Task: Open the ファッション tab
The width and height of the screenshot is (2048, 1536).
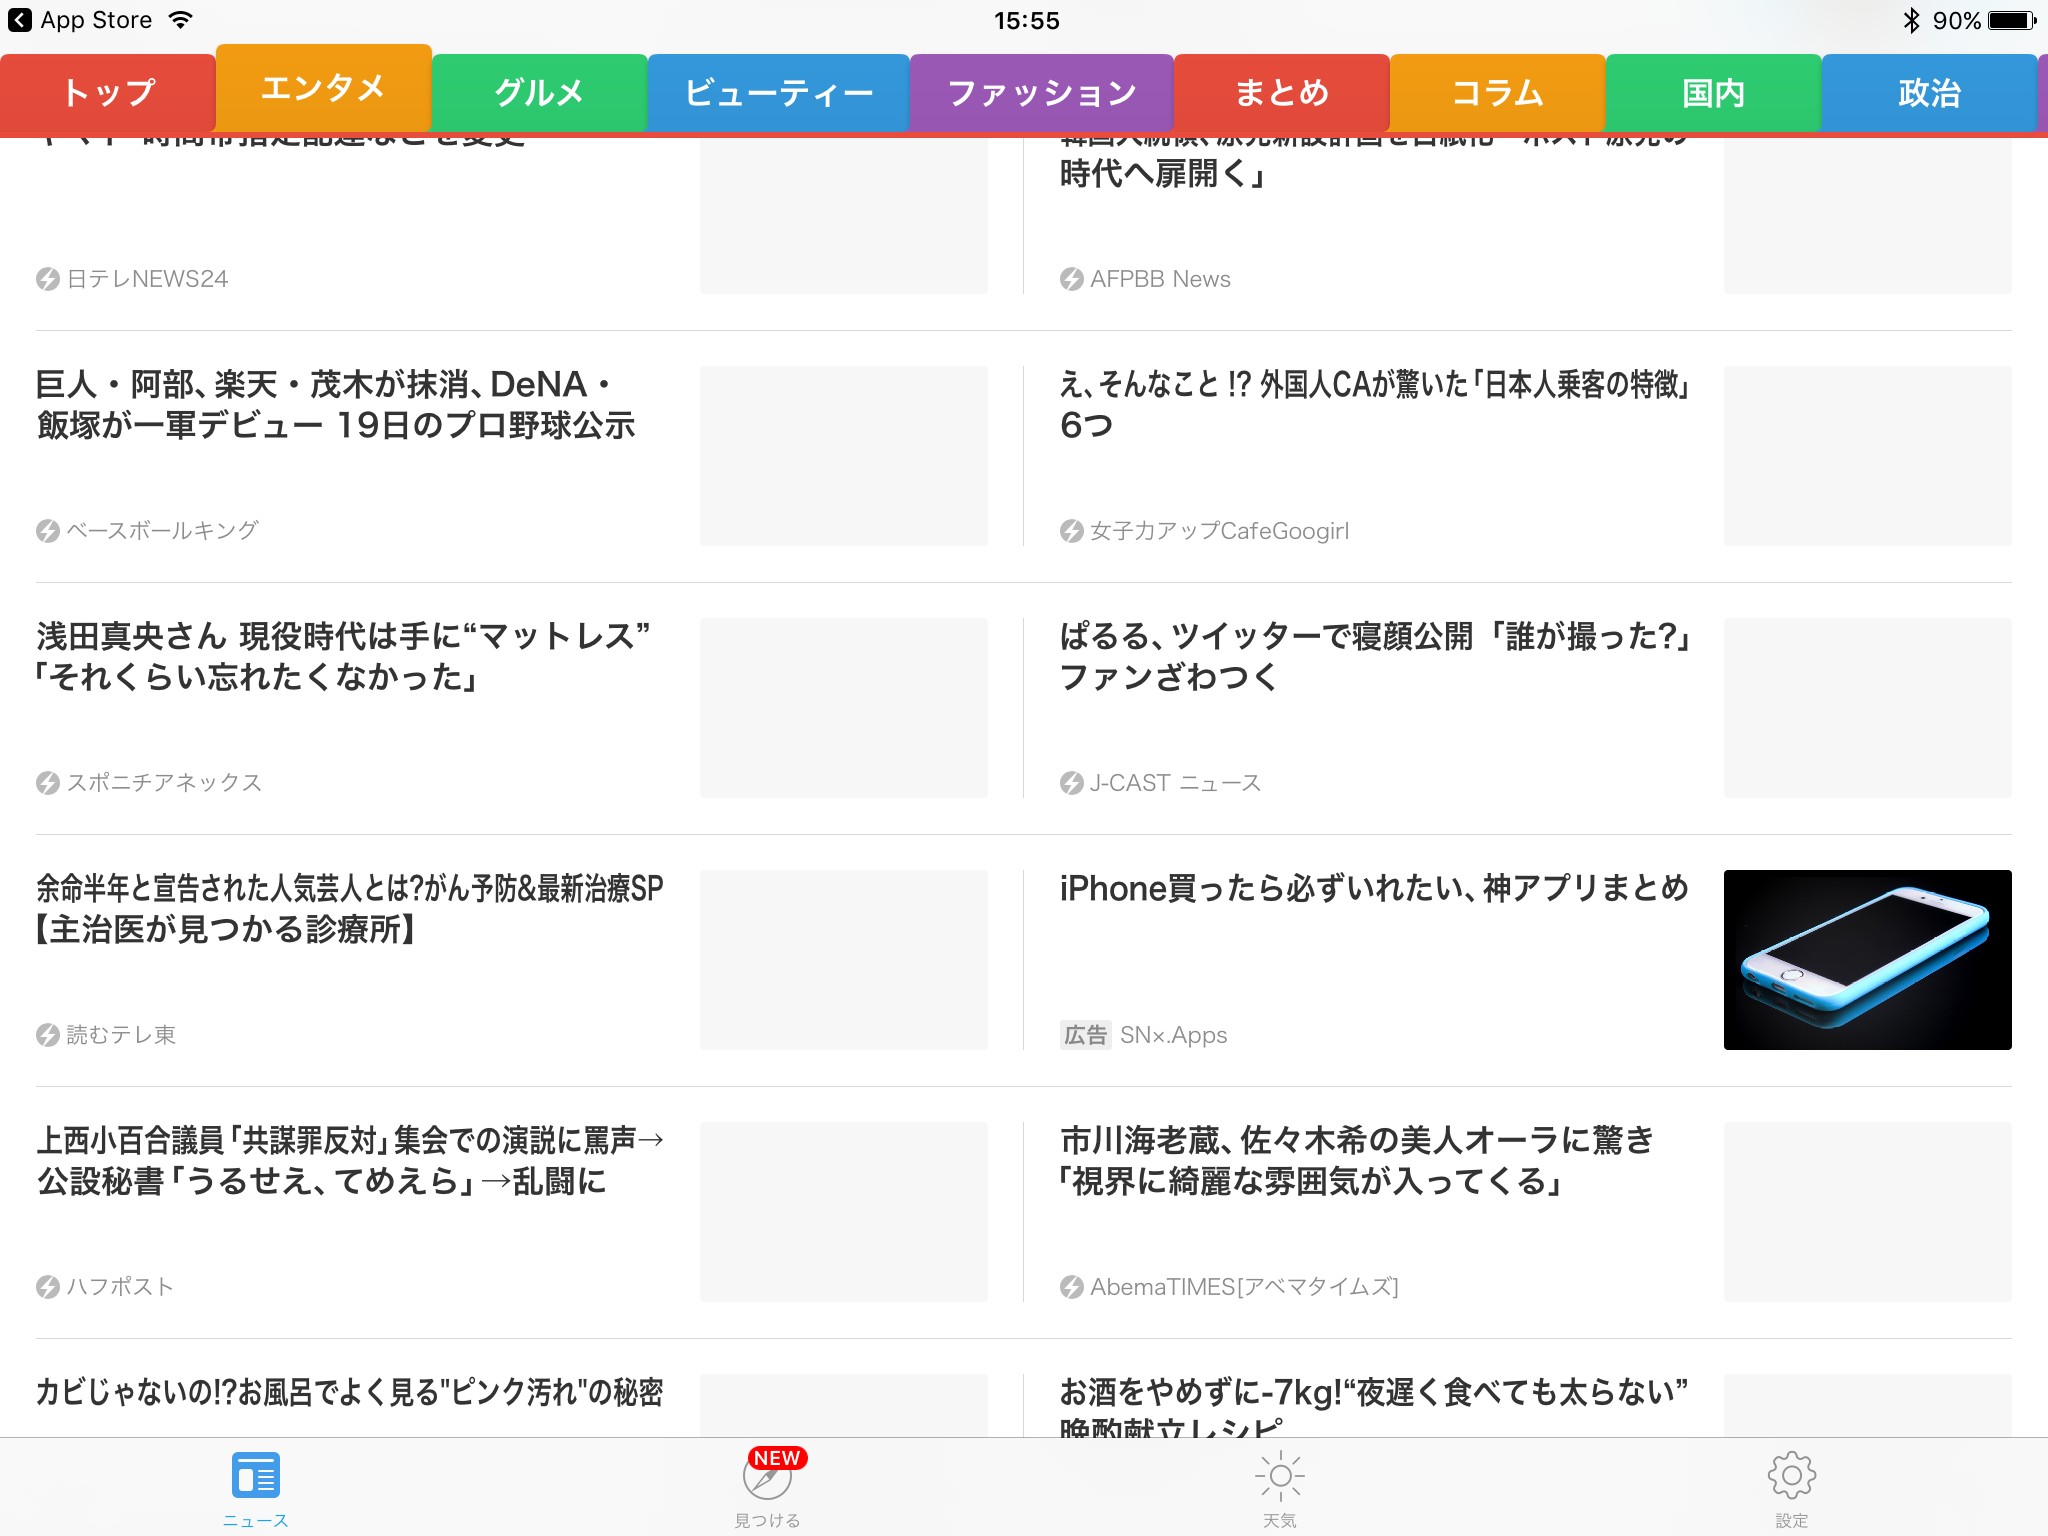Action: (1041, 93)
